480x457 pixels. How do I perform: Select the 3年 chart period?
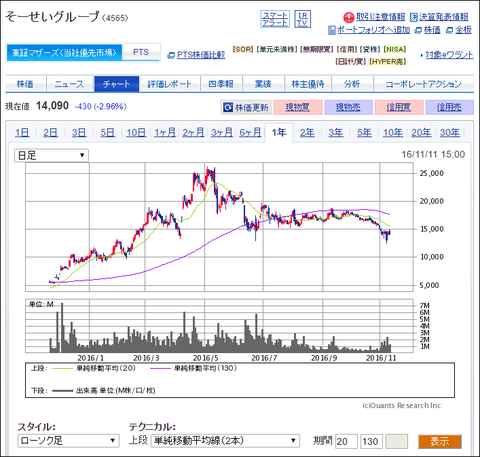click(336, 133)
